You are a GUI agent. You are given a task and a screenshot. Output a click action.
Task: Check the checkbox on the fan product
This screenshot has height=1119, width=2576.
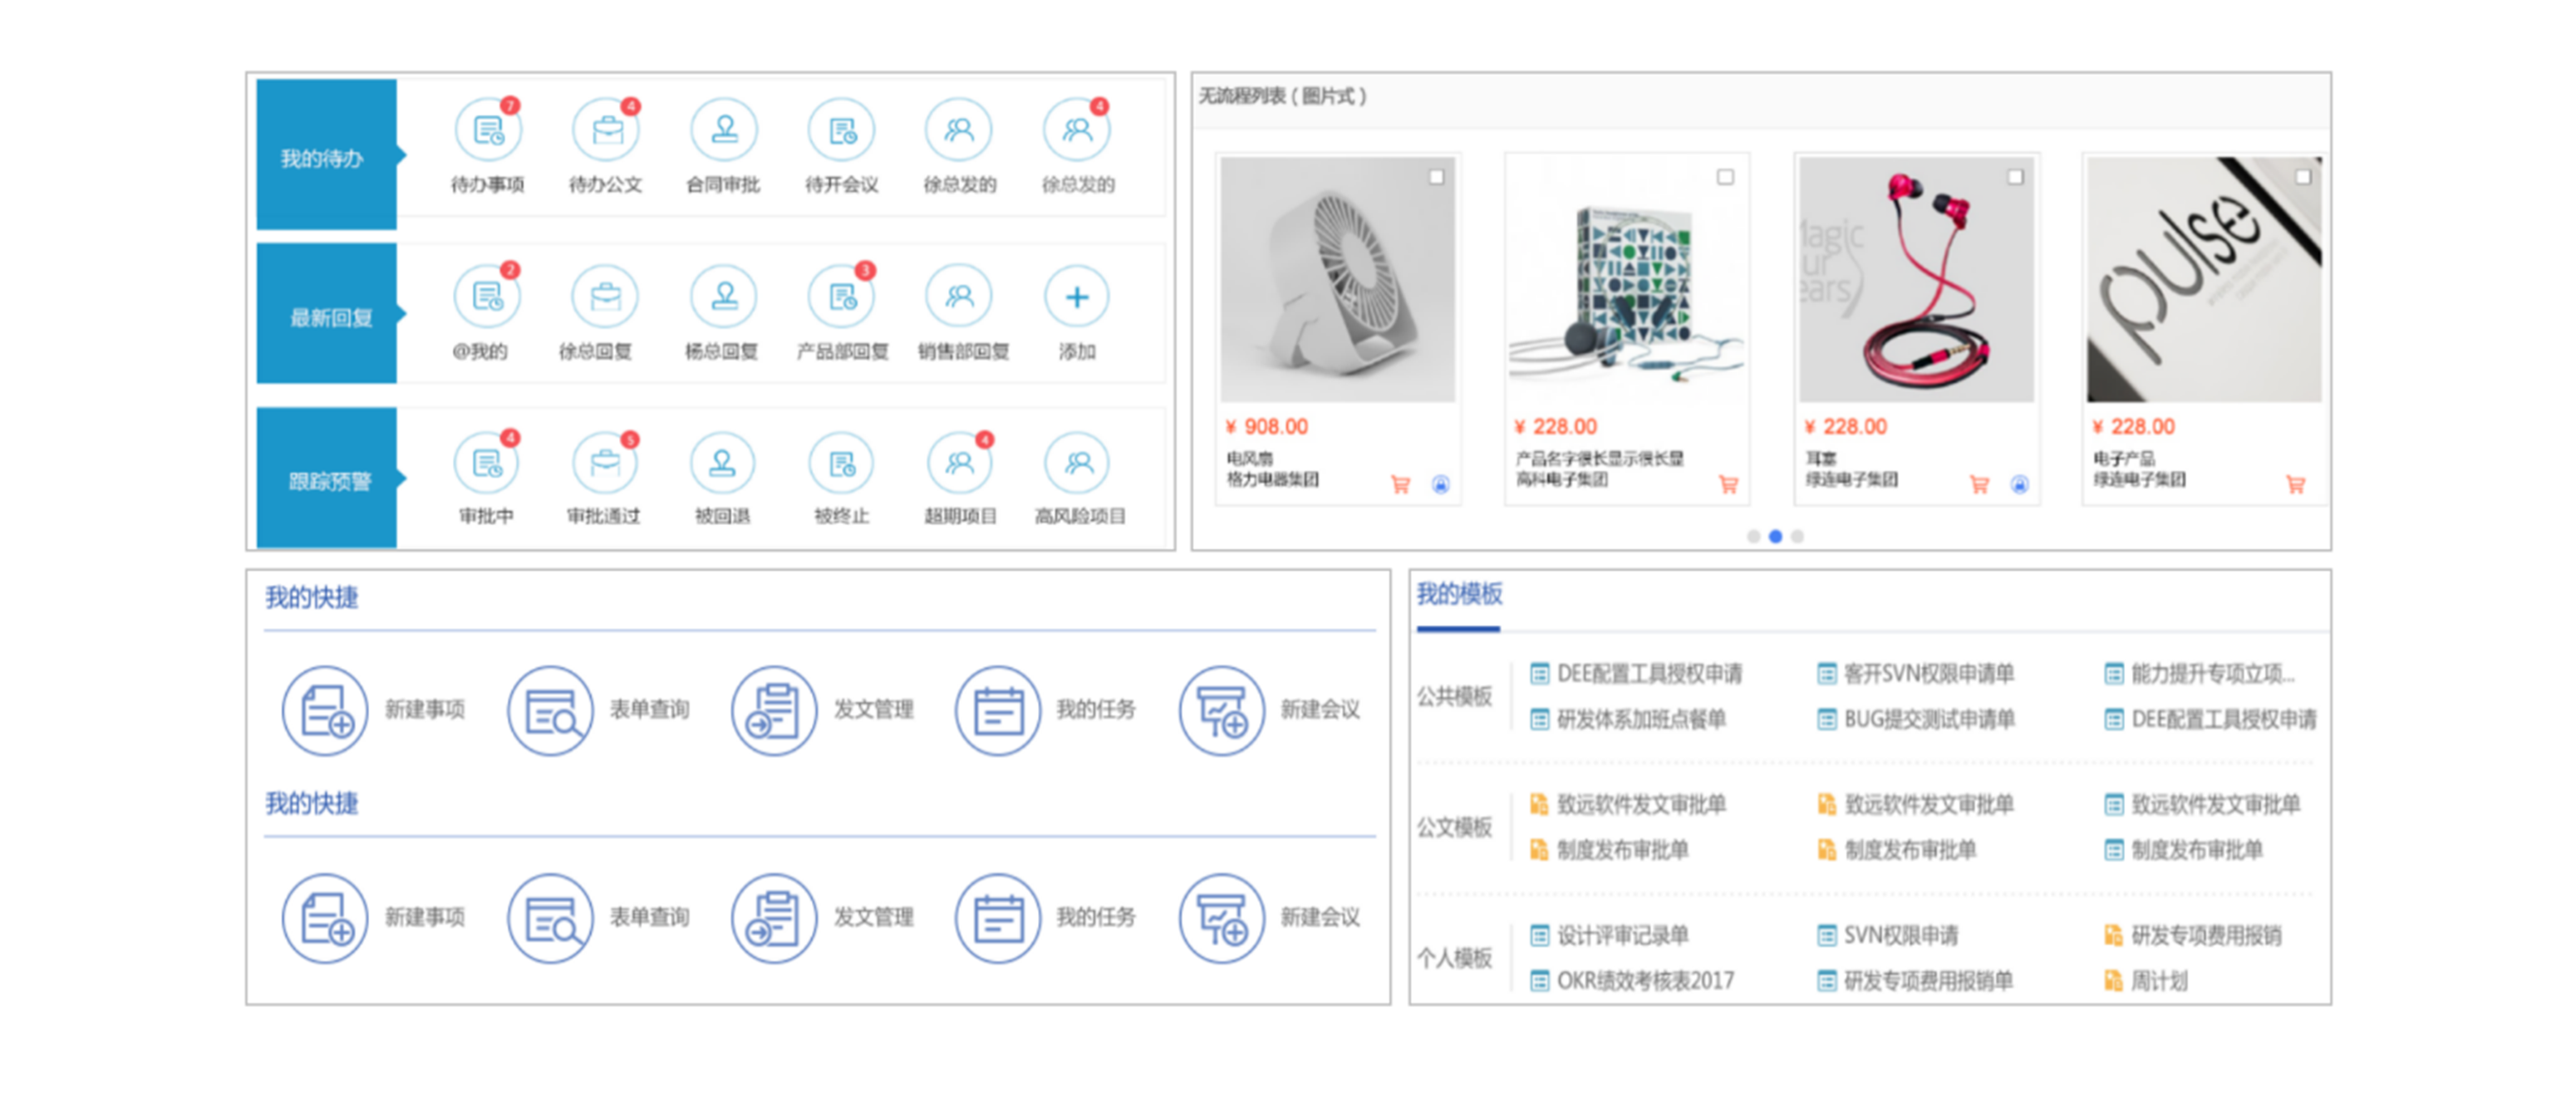pos(1436,177)
